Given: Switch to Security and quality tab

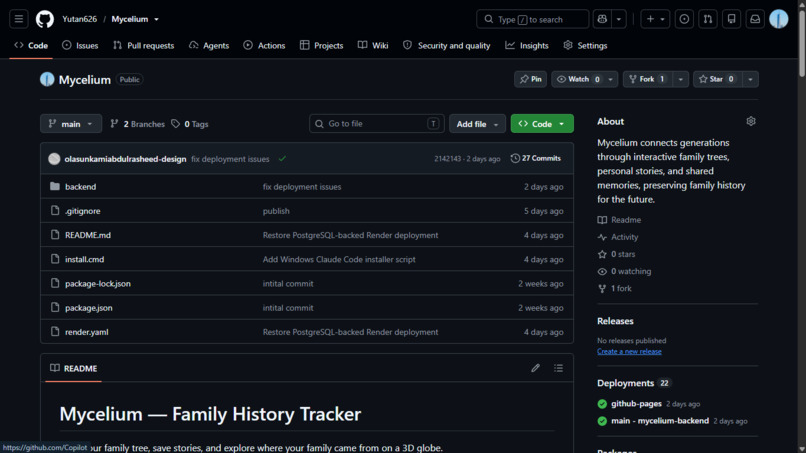Looking at the screenshot, I should tap(447, 45).
